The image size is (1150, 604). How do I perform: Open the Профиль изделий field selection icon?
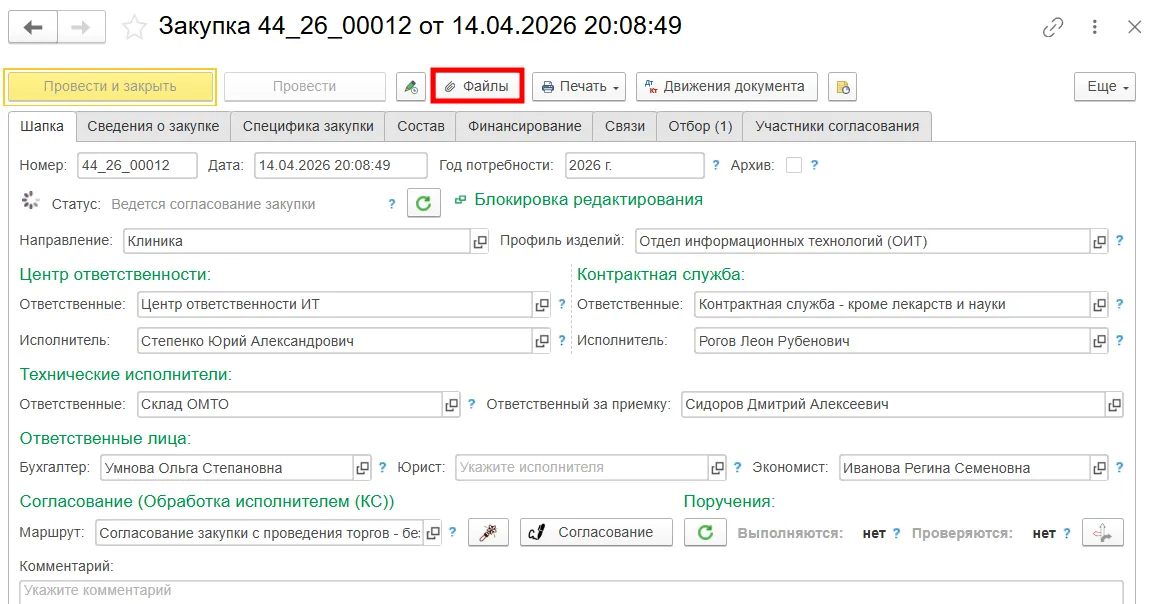click(x=1099, y=241)
